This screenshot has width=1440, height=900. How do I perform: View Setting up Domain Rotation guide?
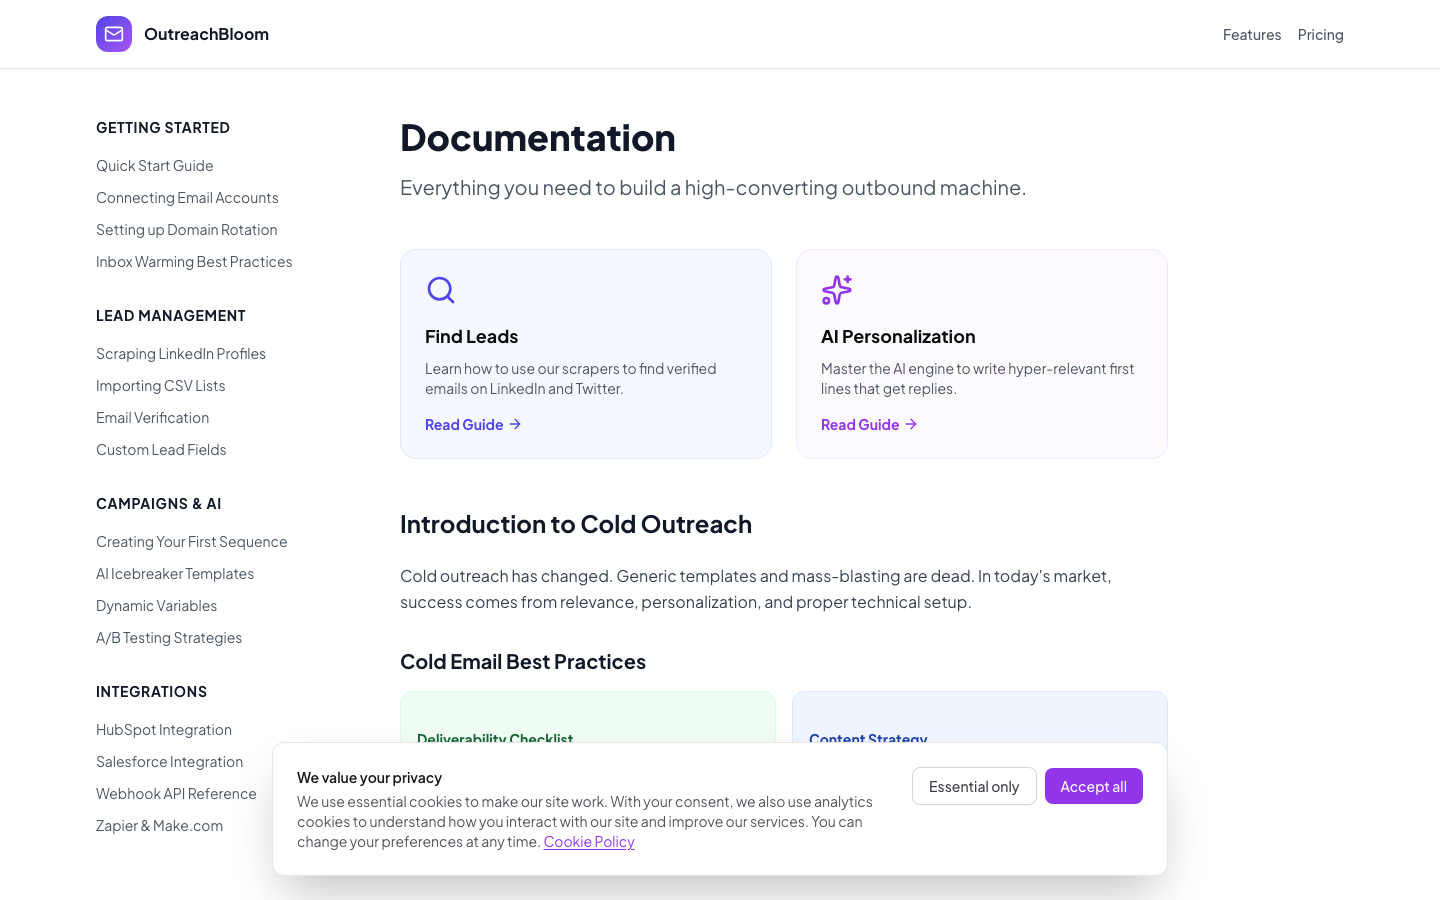(x=186, y=229)
